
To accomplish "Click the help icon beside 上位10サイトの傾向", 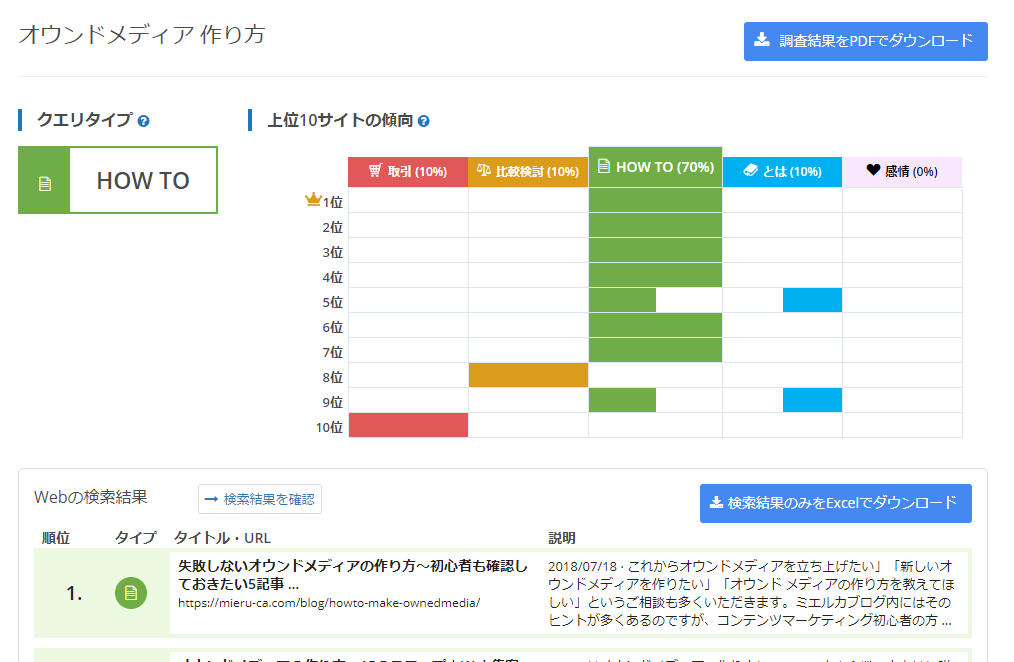I will (x=424, y=121).
